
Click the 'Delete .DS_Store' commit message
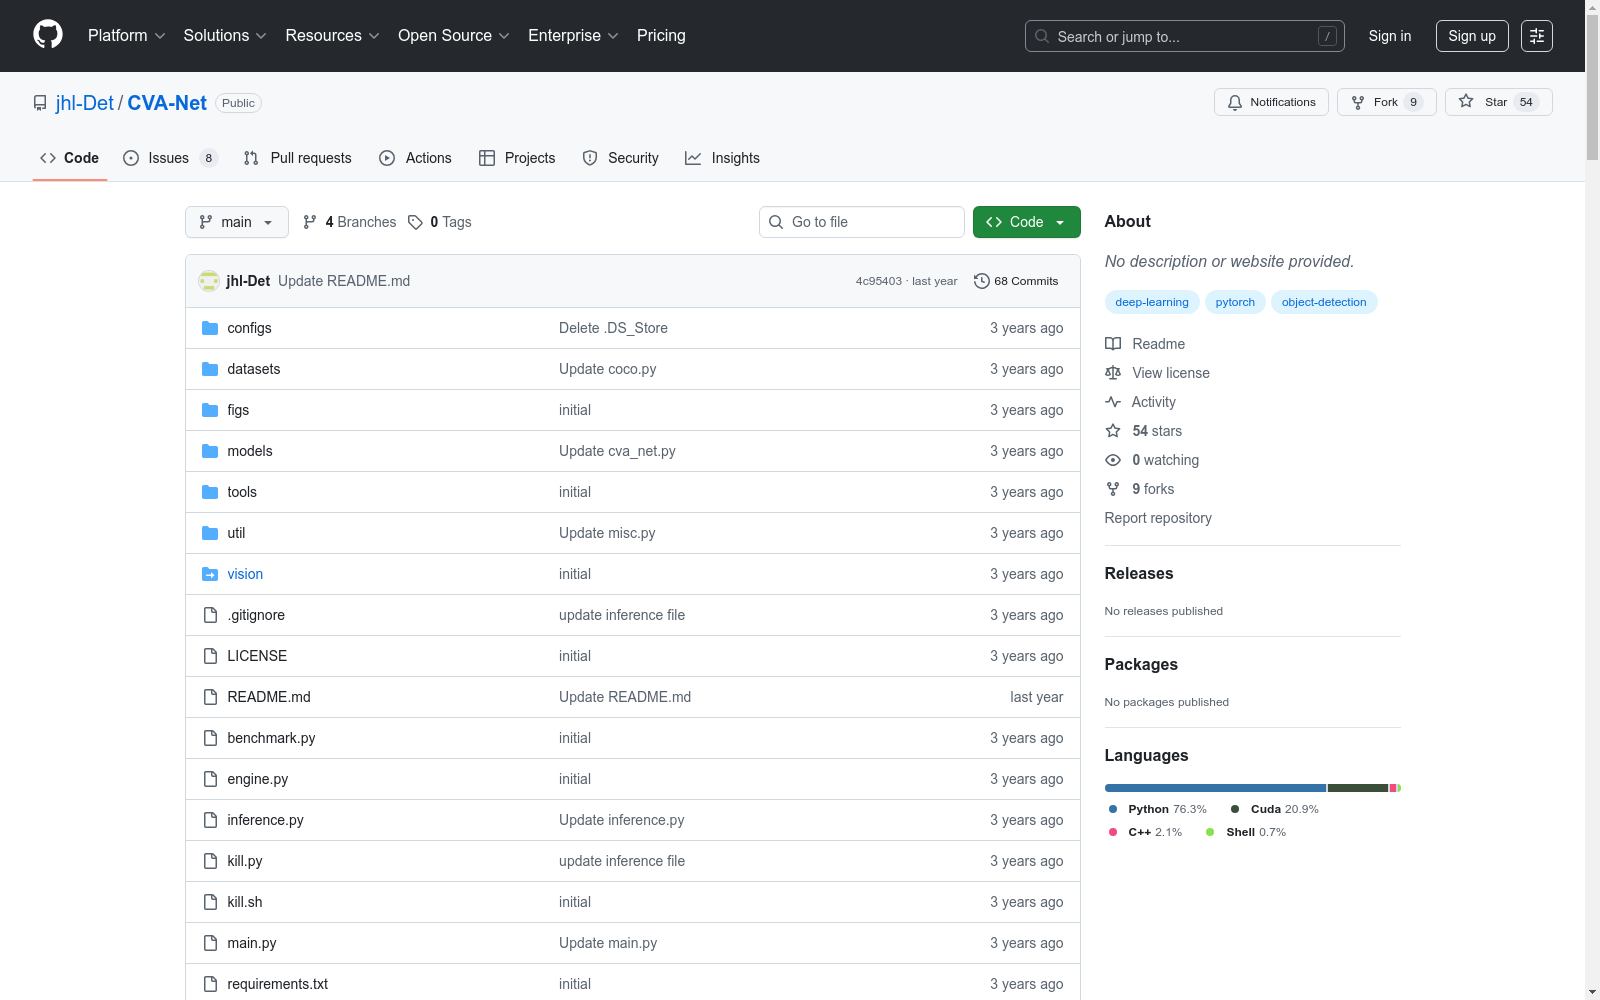click(x=613, y=328)
